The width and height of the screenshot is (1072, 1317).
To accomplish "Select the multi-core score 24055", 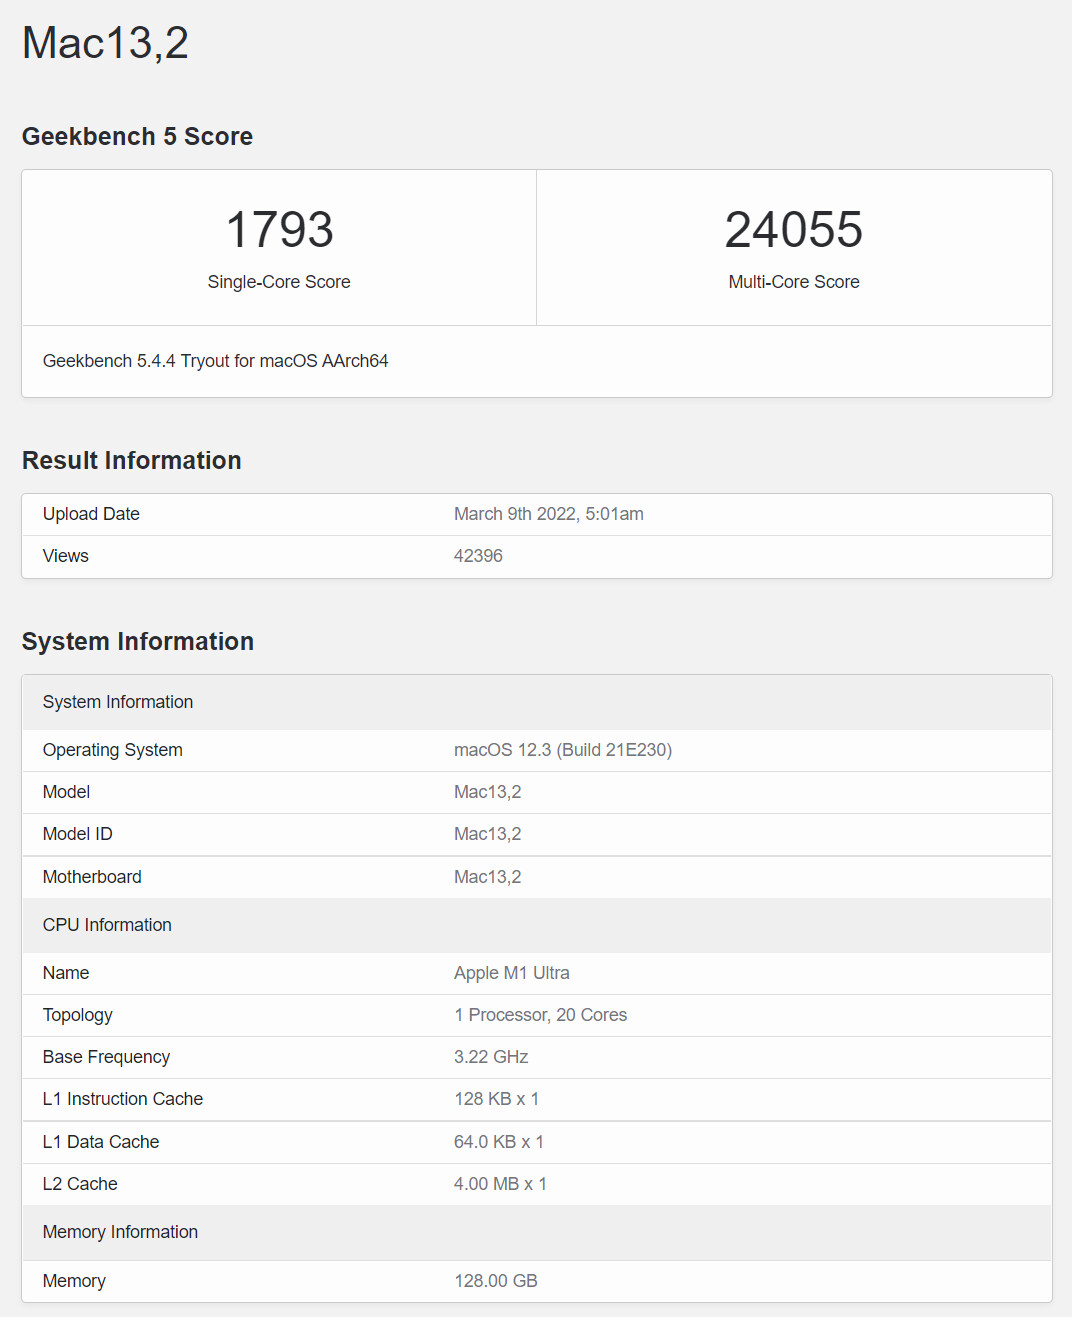I will (794, 230).
